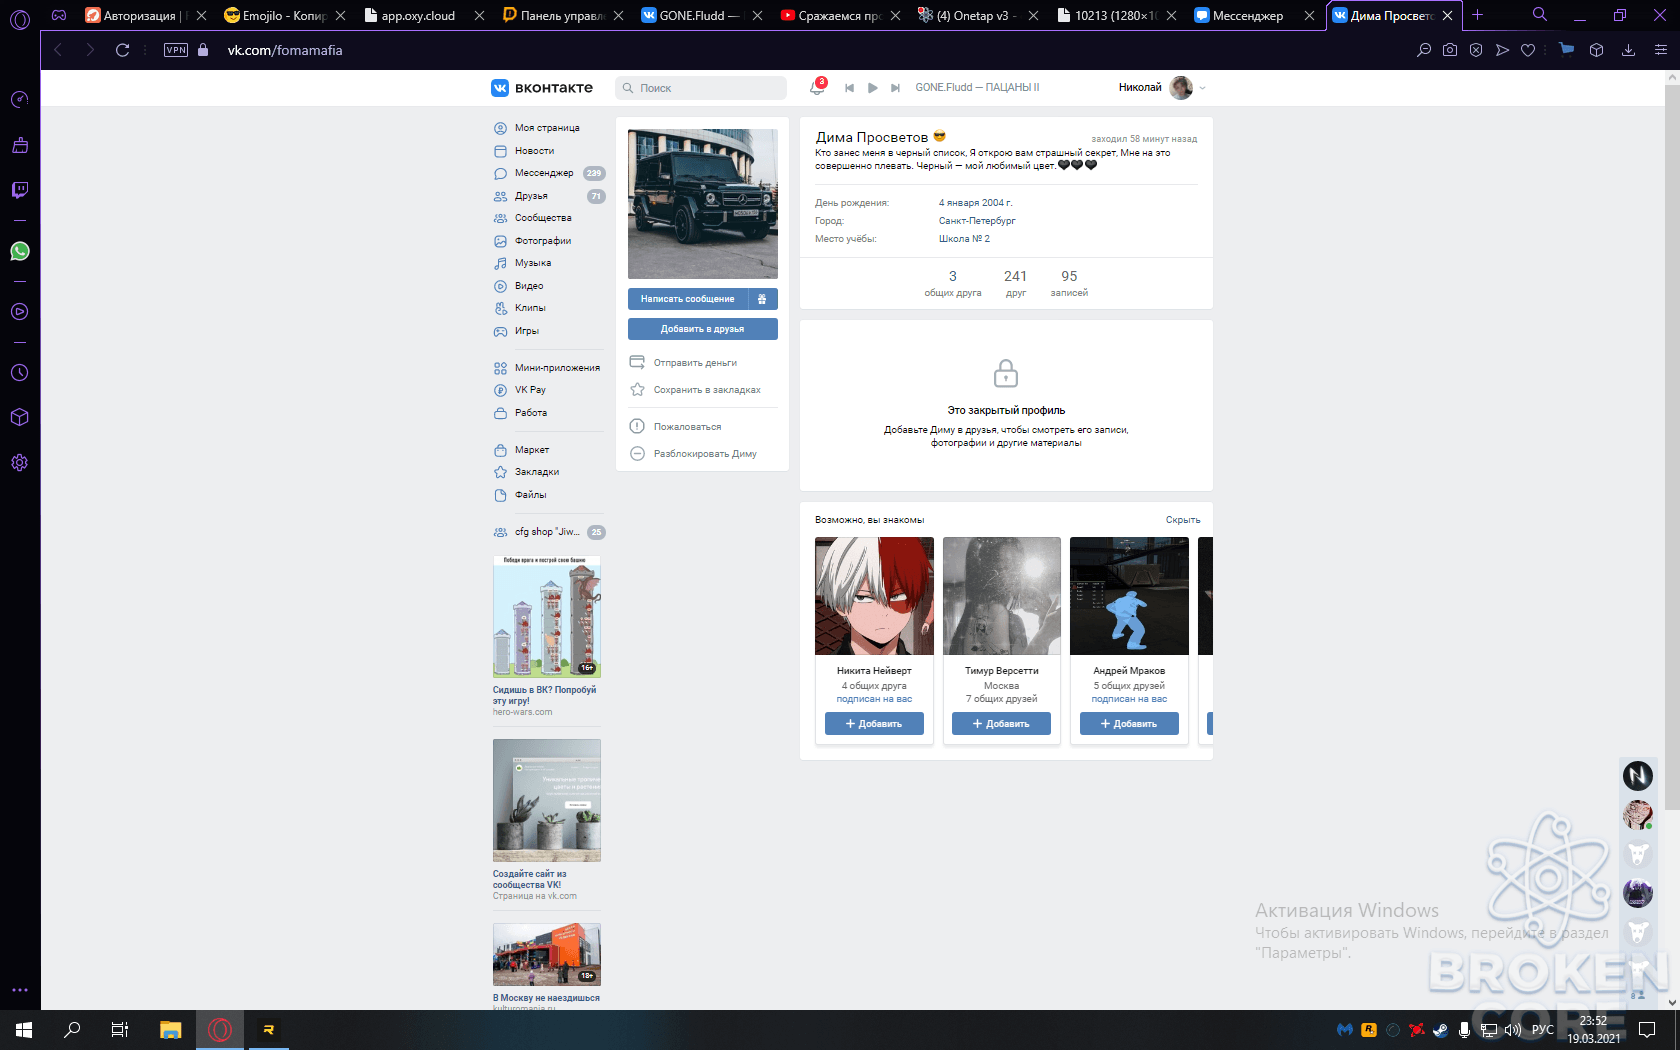Image resolution: width=1680 pixels, height=1050 pixels.
Task: Click the heart bookmark icon in toolbar
Action: tap(1528, 50)
